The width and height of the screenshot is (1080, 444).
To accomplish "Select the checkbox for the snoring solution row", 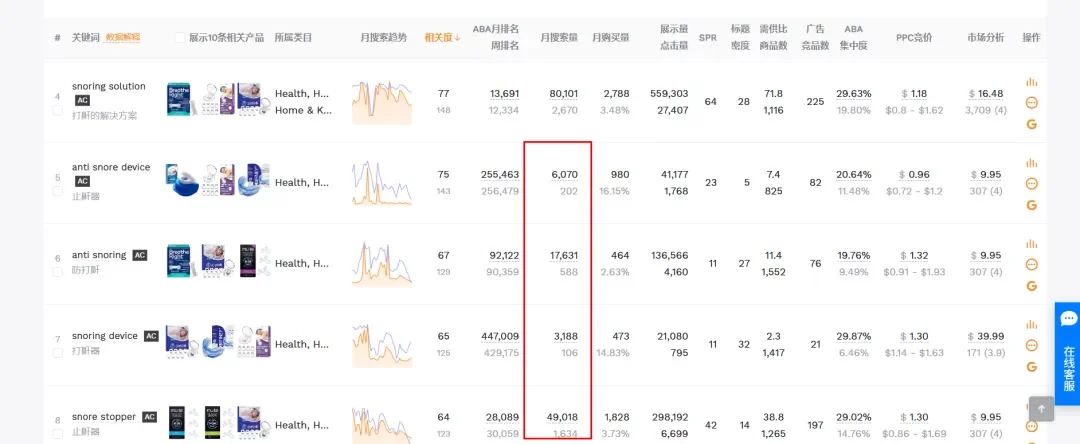I will [x=58, y=110].
